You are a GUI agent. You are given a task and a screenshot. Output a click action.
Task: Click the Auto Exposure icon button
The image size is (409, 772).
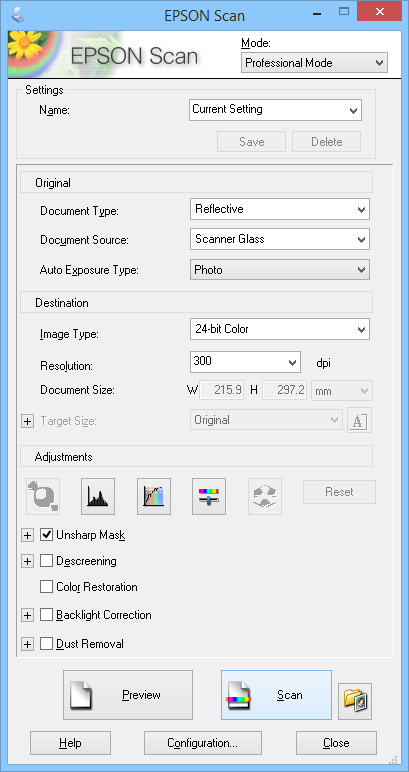43,496
